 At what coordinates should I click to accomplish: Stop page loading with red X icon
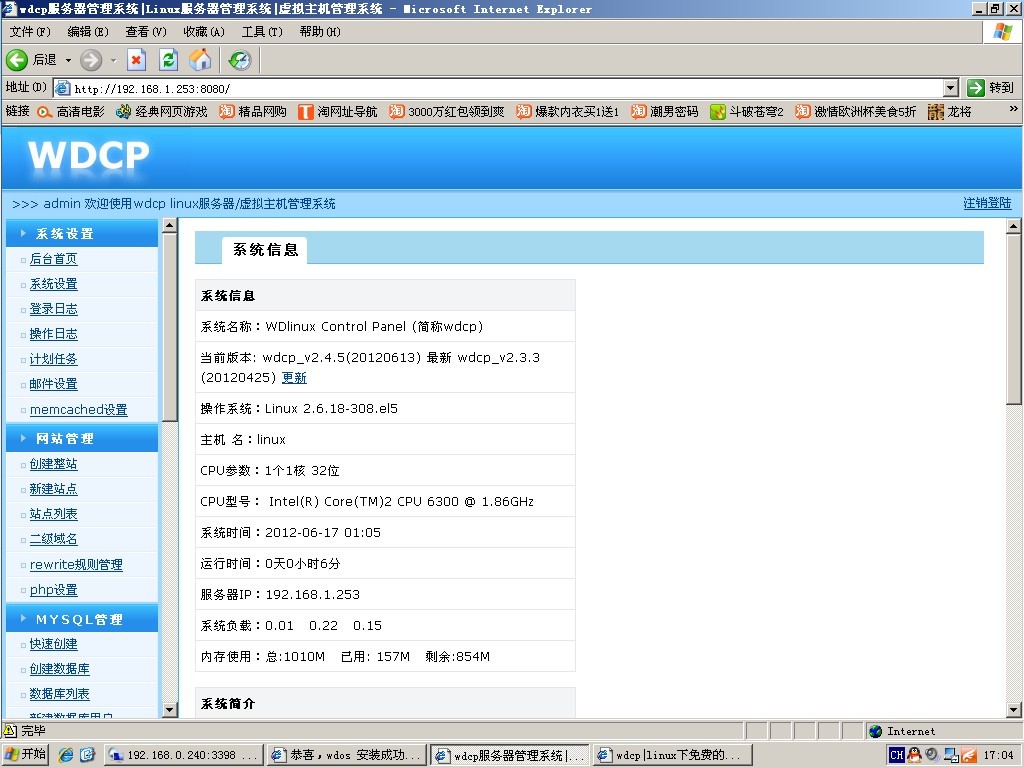(x=136, y=60)
